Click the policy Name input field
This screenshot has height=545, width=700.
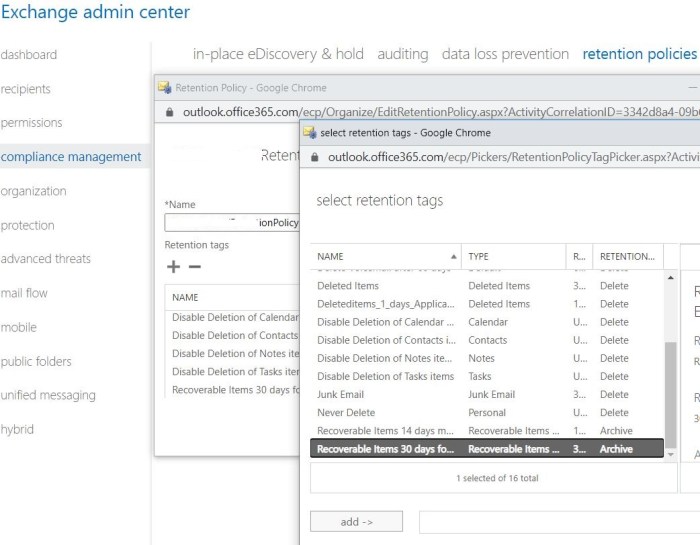[x=232, y=223]
